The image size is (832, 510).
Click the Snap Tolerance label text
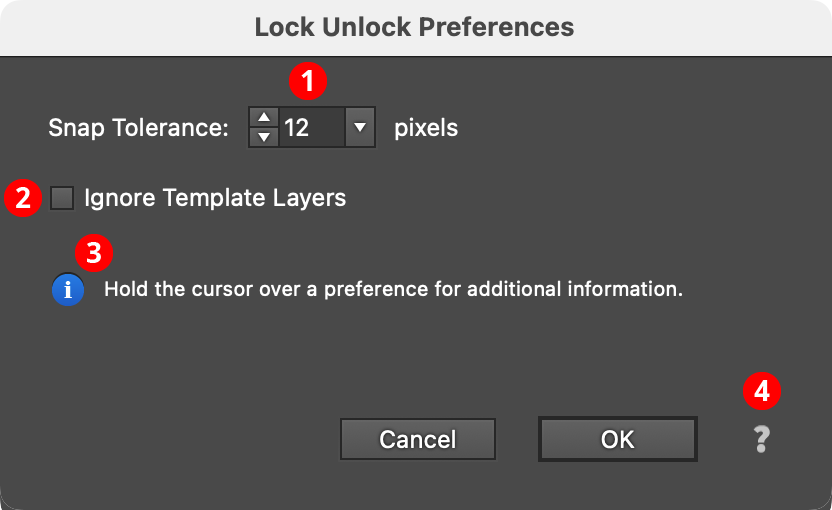pyautogui.click(x=138, y=128)
